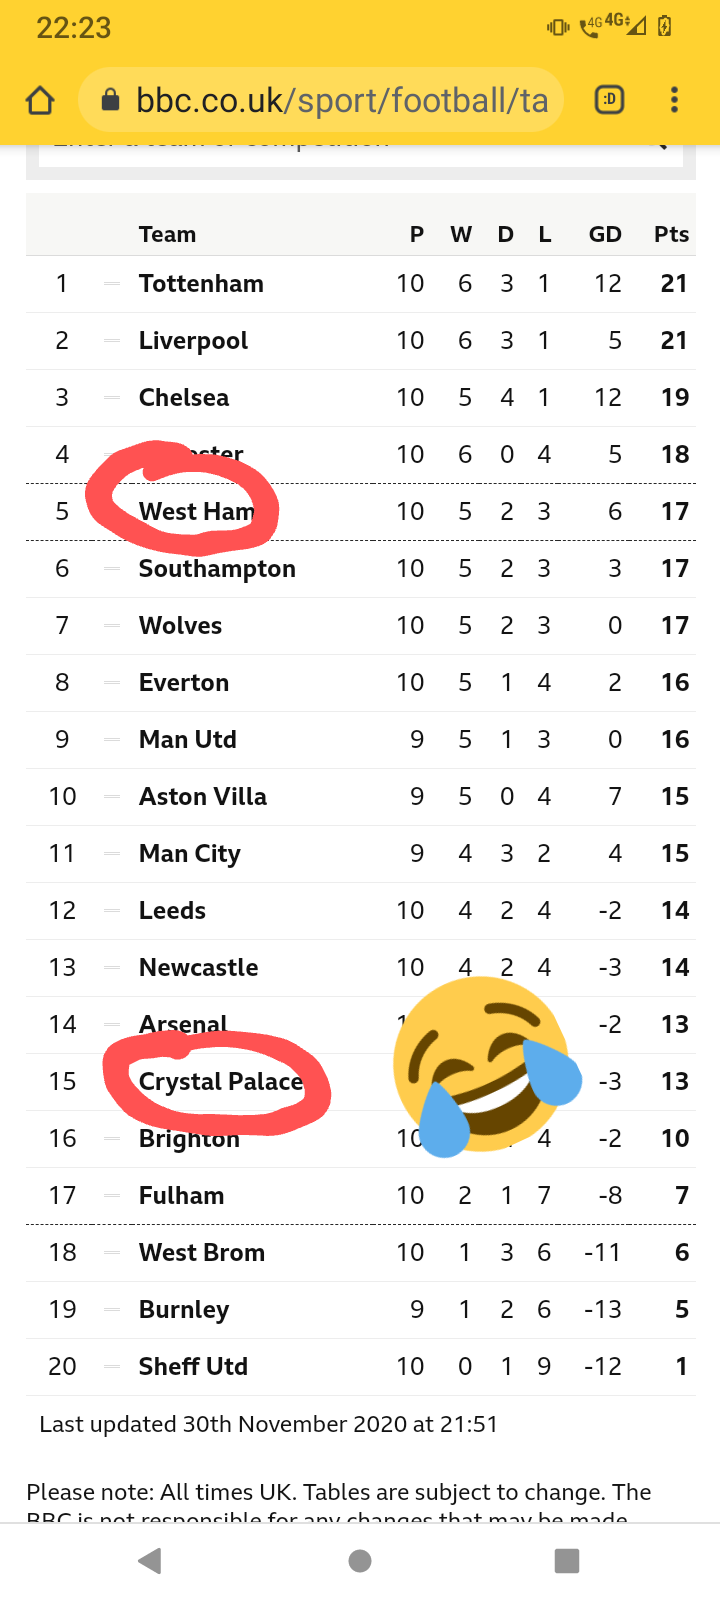Open the Man Utd team link
Image resolution: width=720 pixels, height=1600 pixels.
coord(188,740)
